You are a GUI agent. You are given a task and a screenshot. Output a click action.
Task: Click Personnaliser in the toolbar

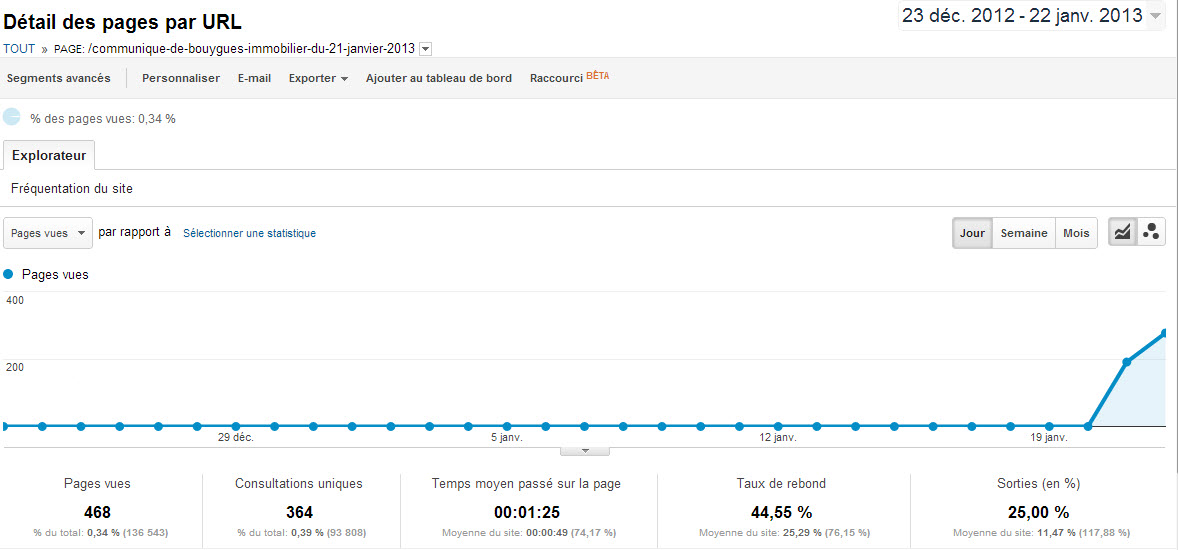tap(181, 78)
